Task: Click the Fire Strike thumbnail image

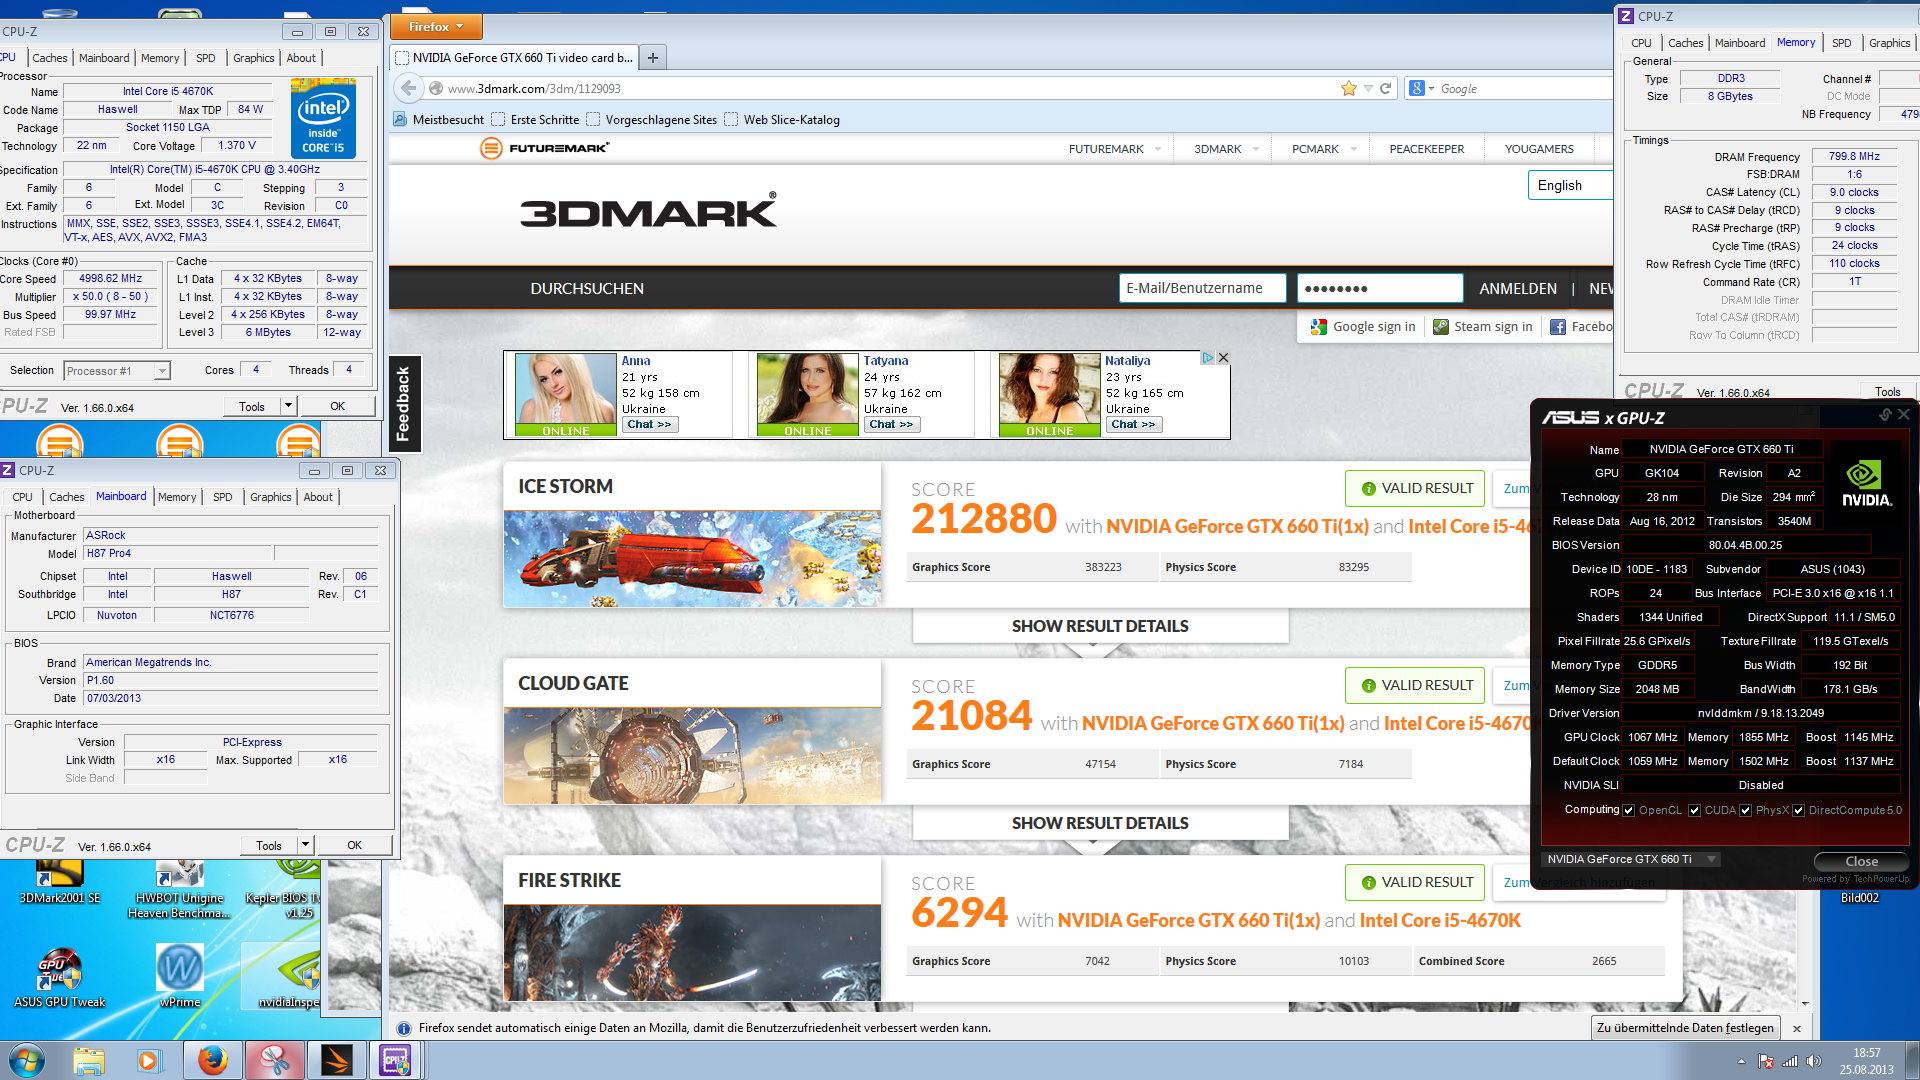Action: point(692,952)
